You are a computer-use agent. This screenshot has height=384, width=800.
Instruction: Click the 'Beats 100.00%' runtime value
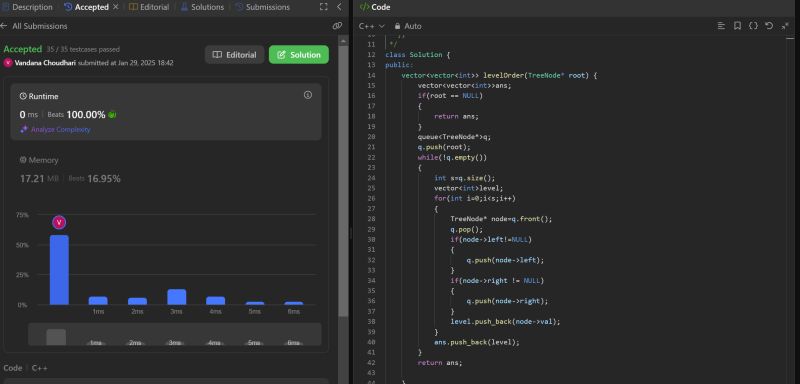click(x=77, y=115)
